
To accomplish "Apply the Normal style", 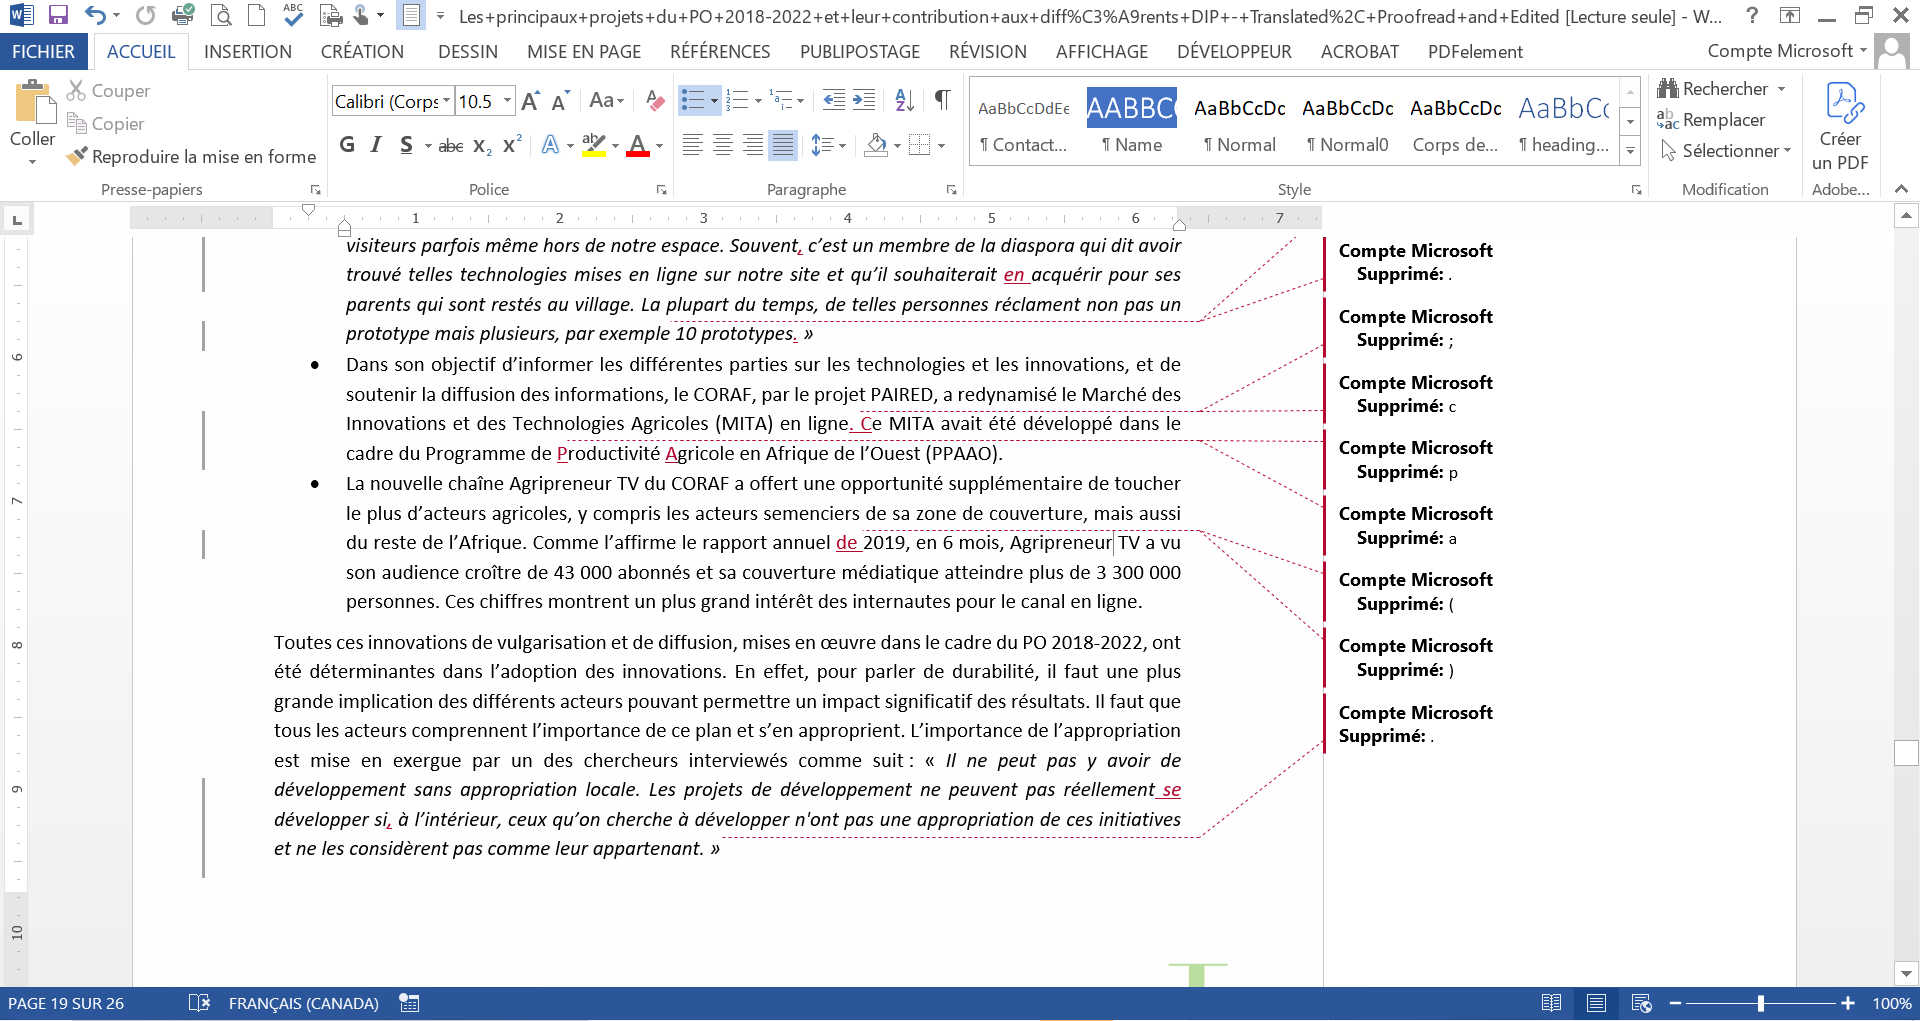I will pos(1240,124).
